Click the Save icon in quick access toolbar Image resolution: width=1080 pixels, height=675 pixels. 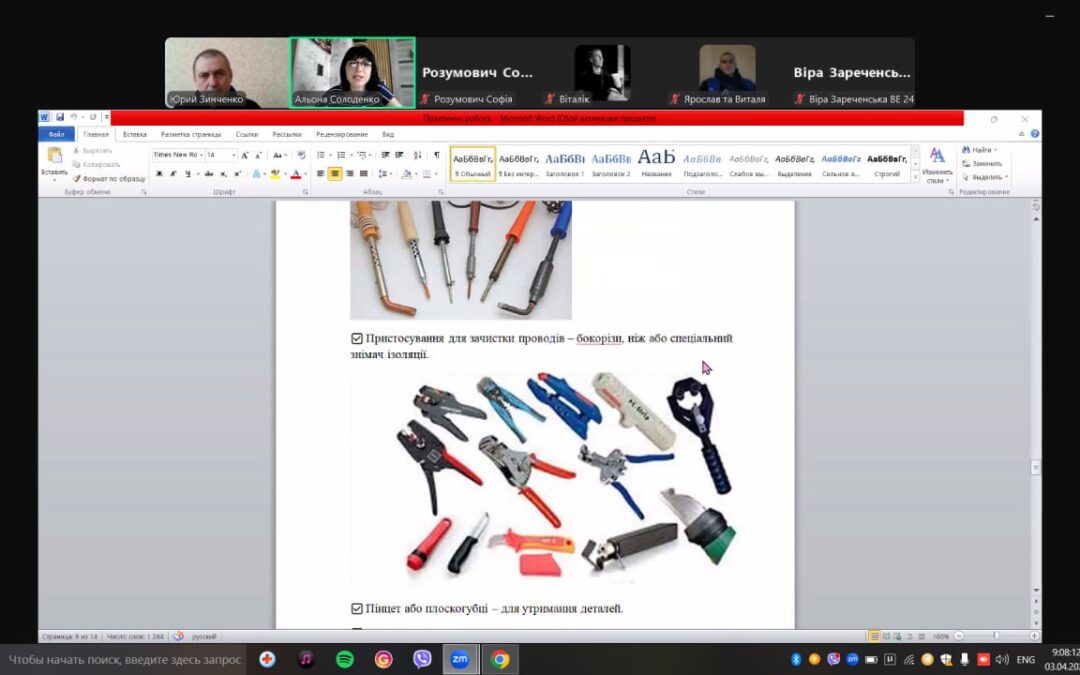[x=60, y=117]
